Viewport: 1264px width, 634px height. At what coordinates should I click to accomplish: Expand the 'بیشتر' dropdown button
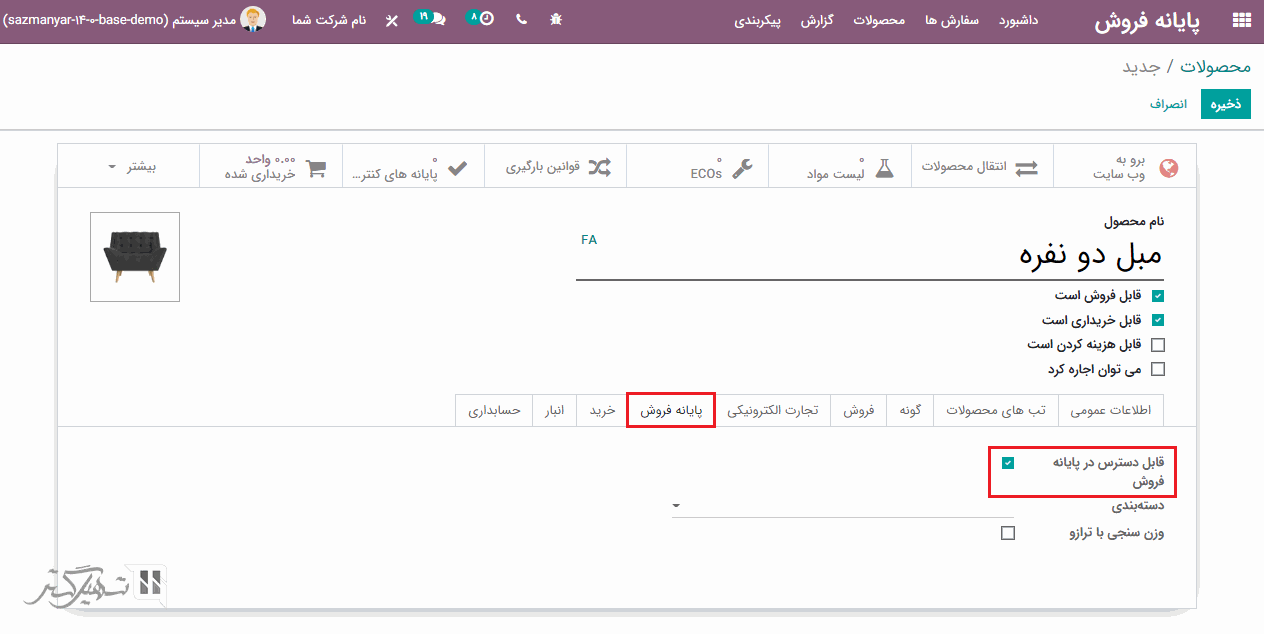132,166
